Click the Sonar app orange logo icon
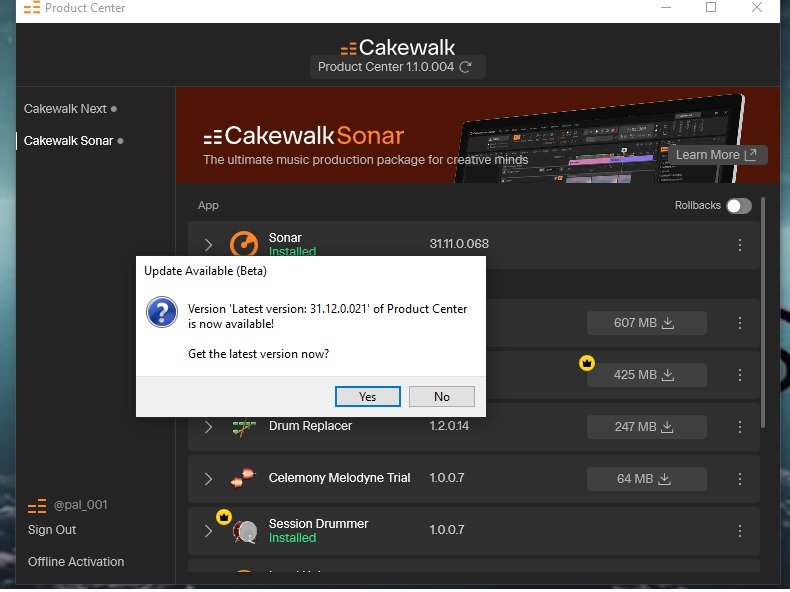Viewport: 790px width, 592px height. (x=243, y=244)
